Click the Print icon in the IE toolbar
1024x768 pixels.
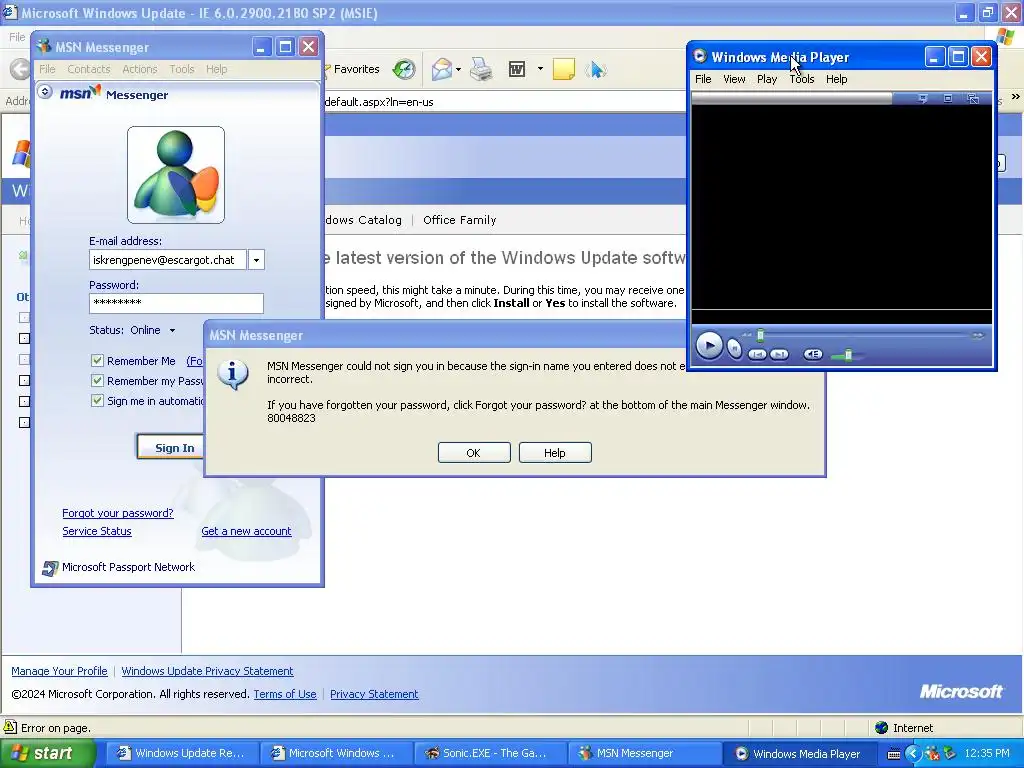tap(481, 69)
